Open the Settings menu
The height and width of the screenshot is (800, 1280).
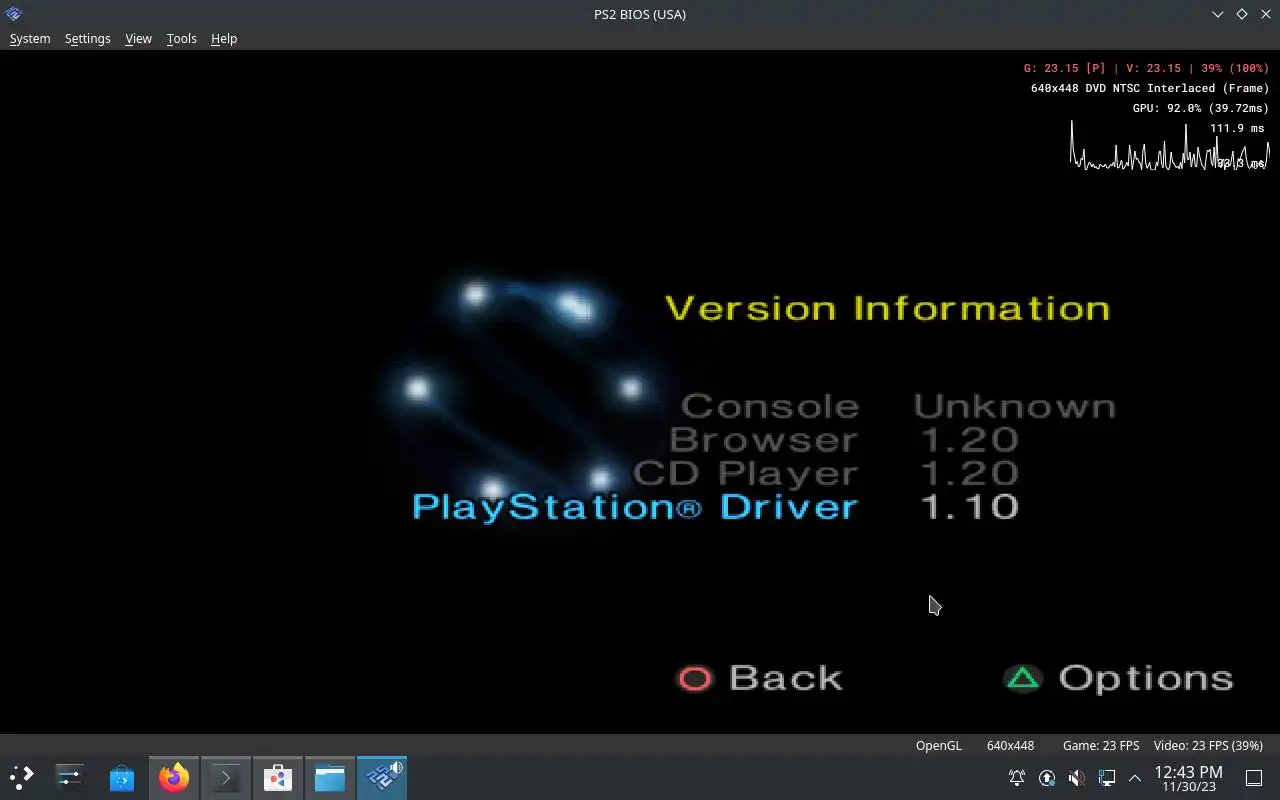[x=87, y=38]
